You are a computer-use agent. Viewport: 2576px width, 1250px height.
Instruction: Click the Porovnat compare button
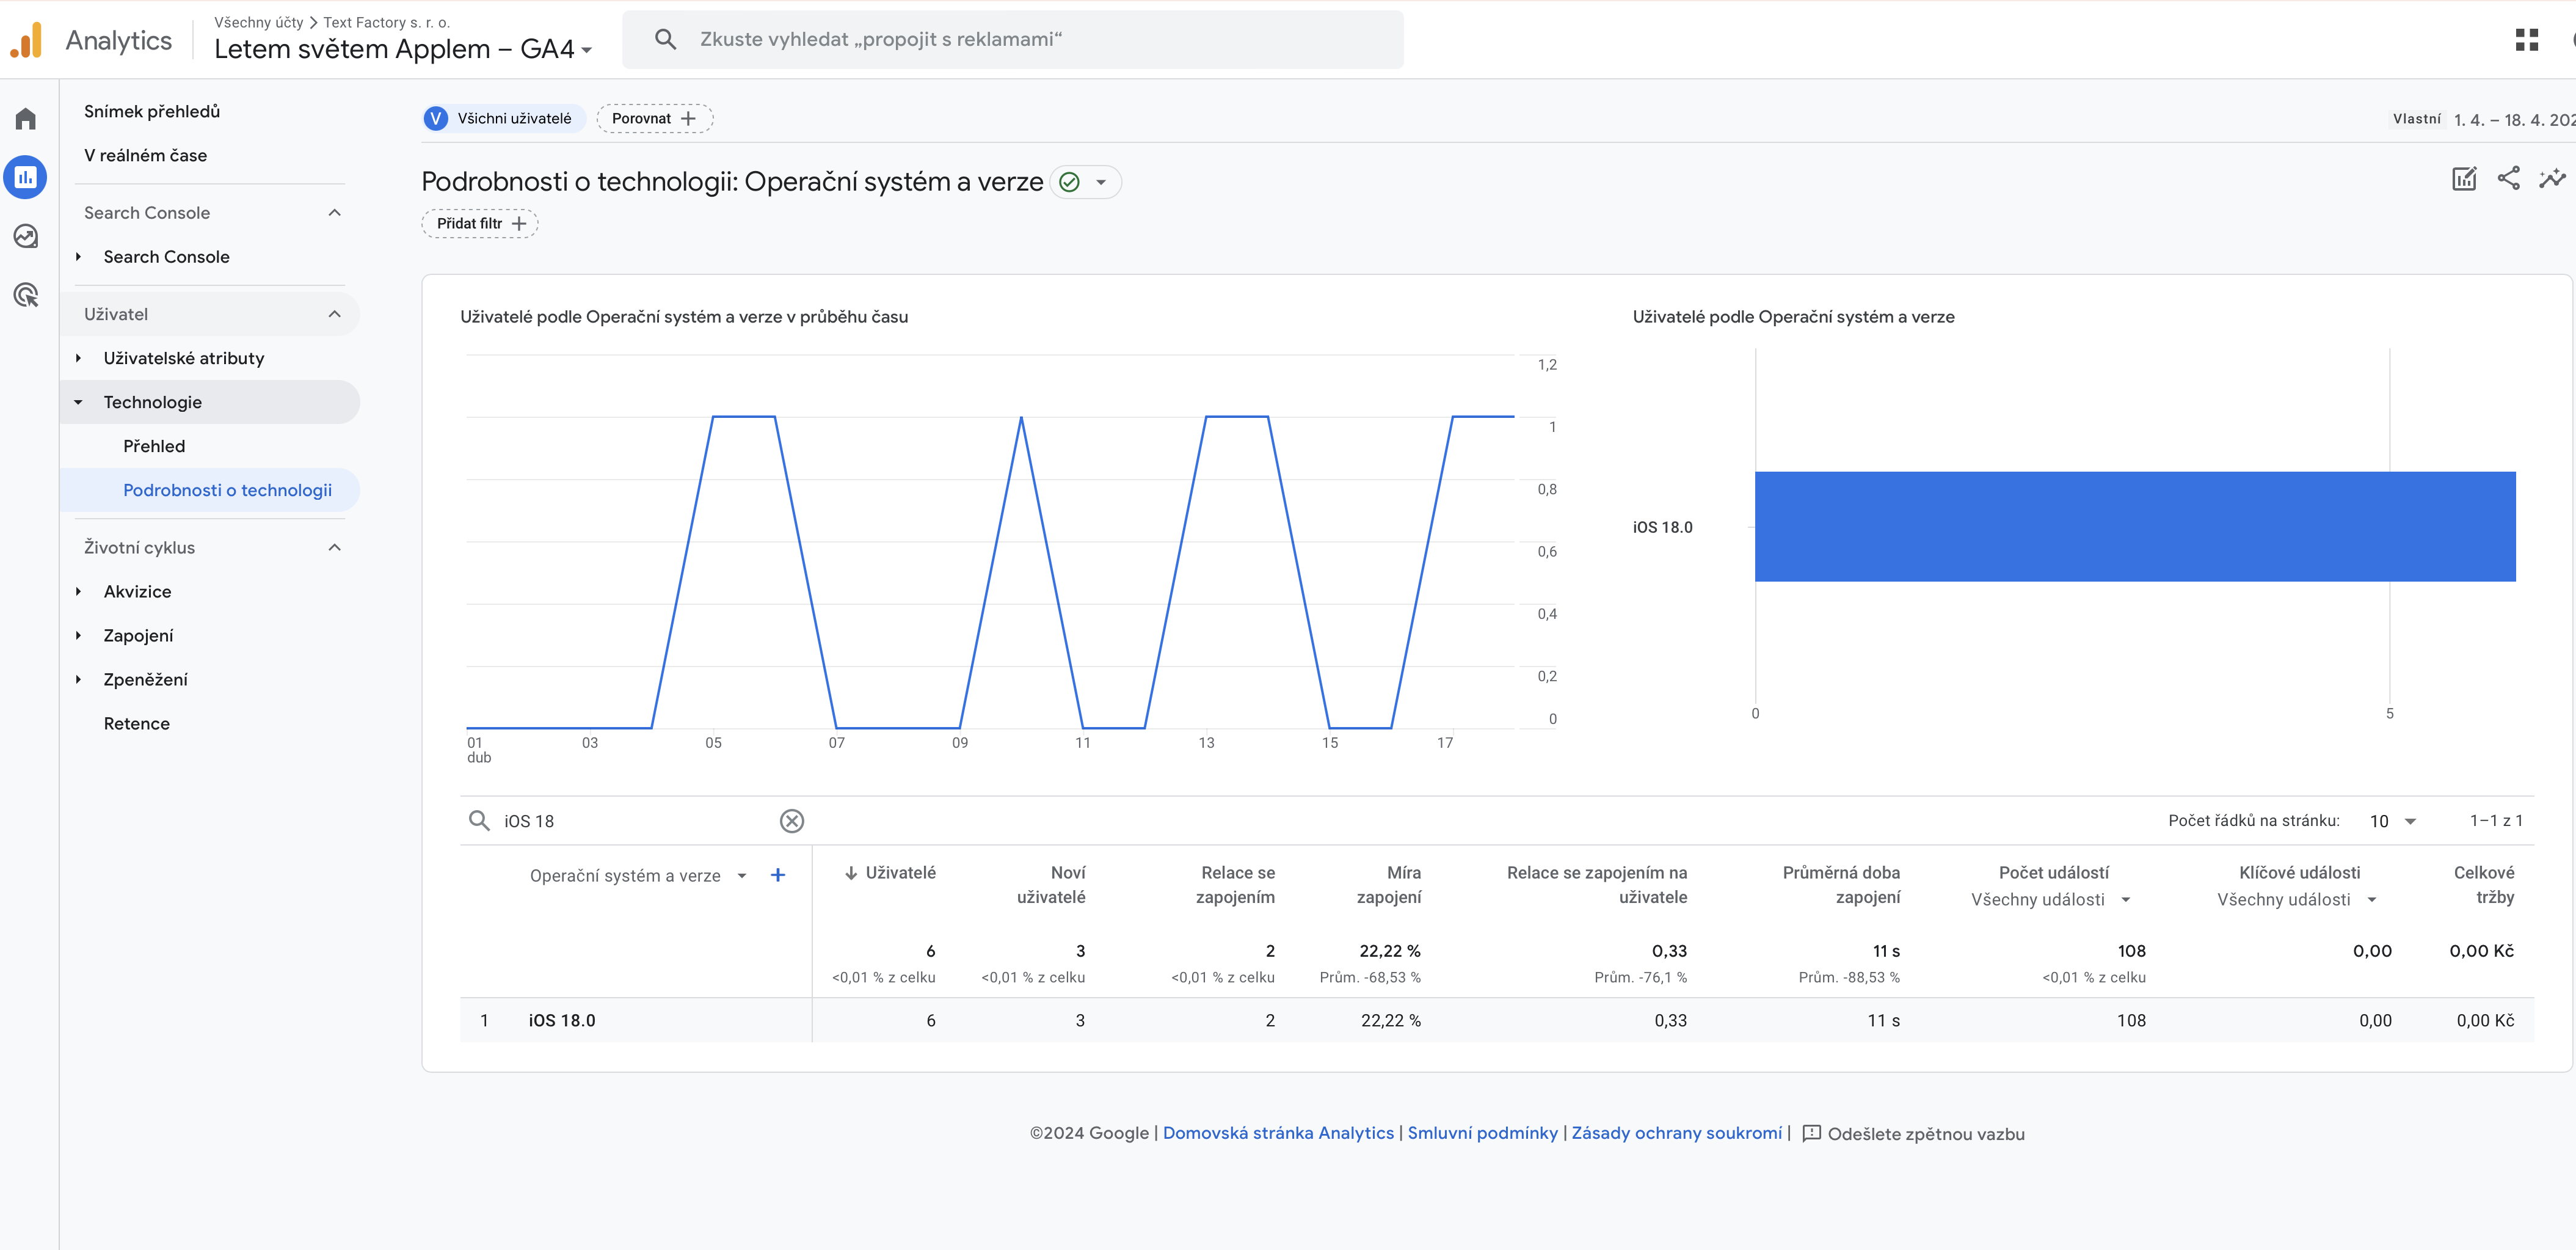pyautogui.click(x=654, y=118)
